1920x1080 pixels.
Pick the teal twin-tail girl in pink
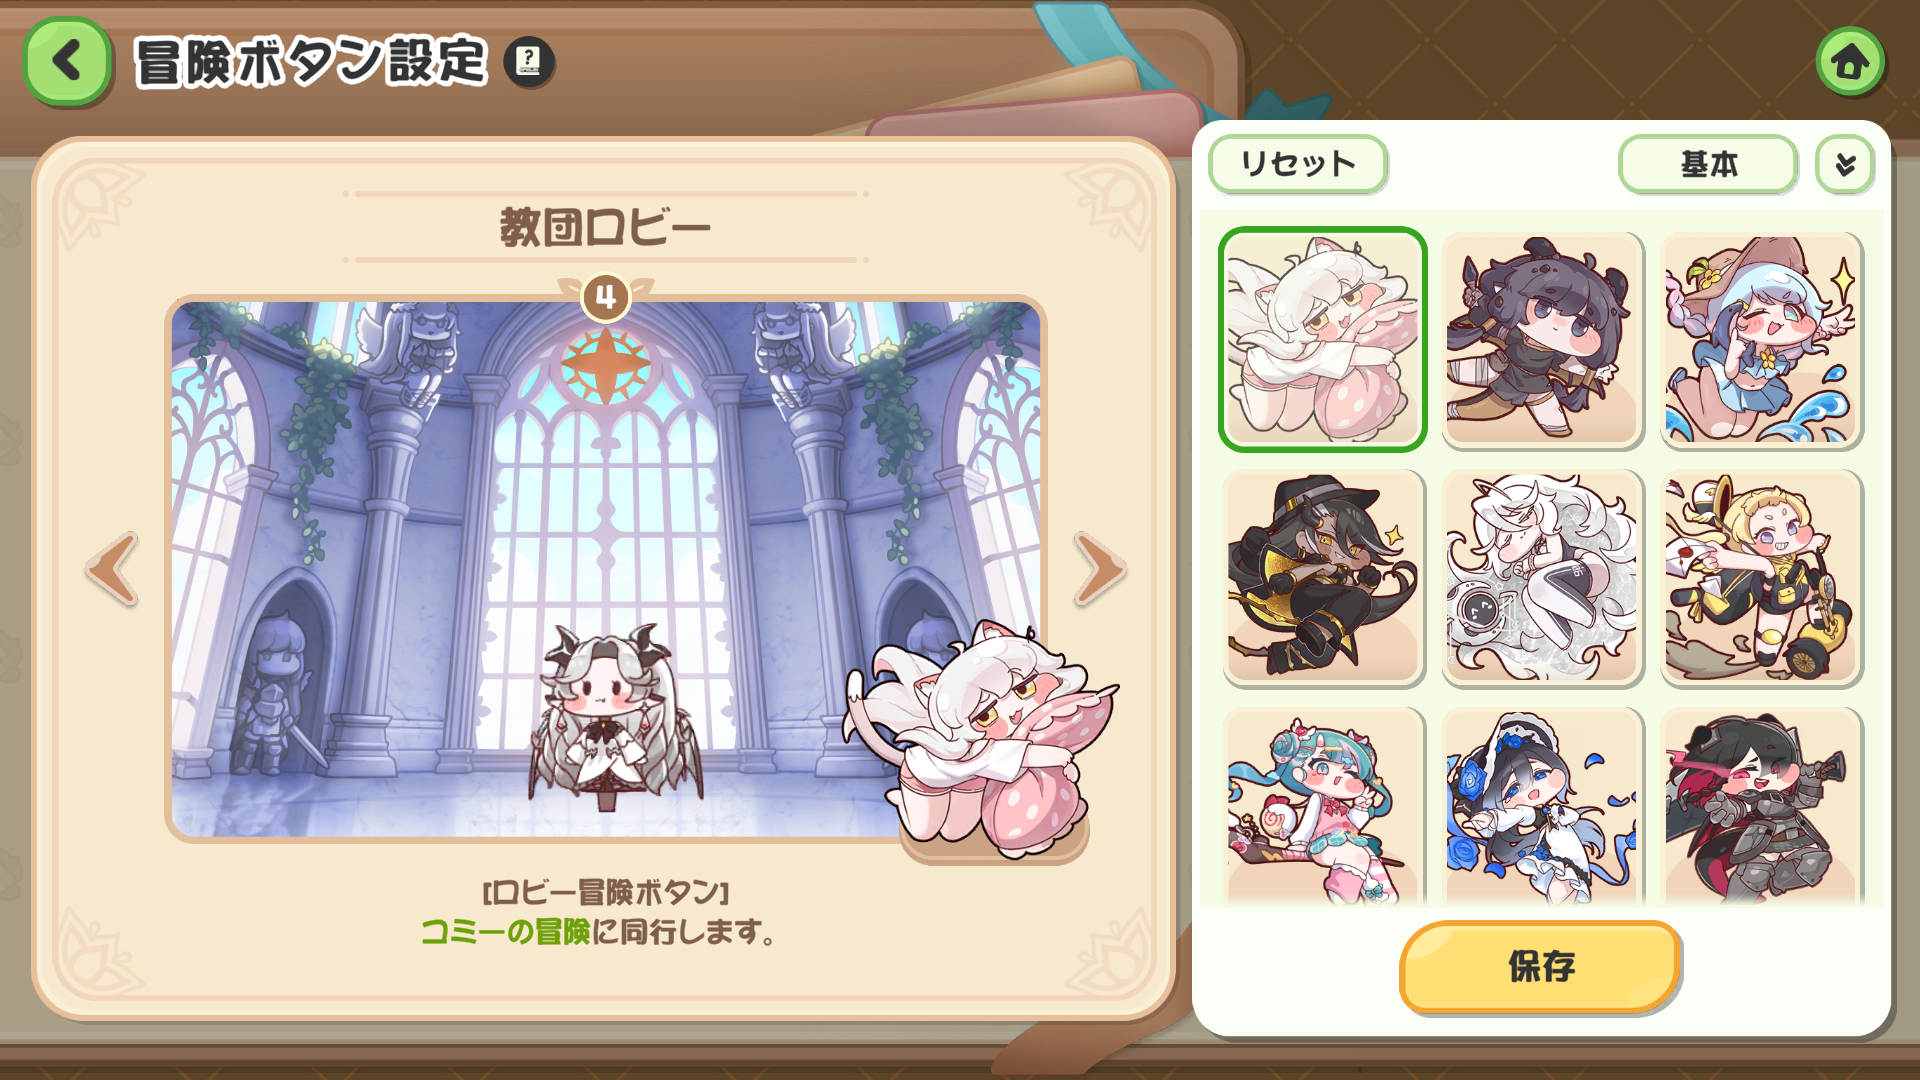click(1322, 806)
